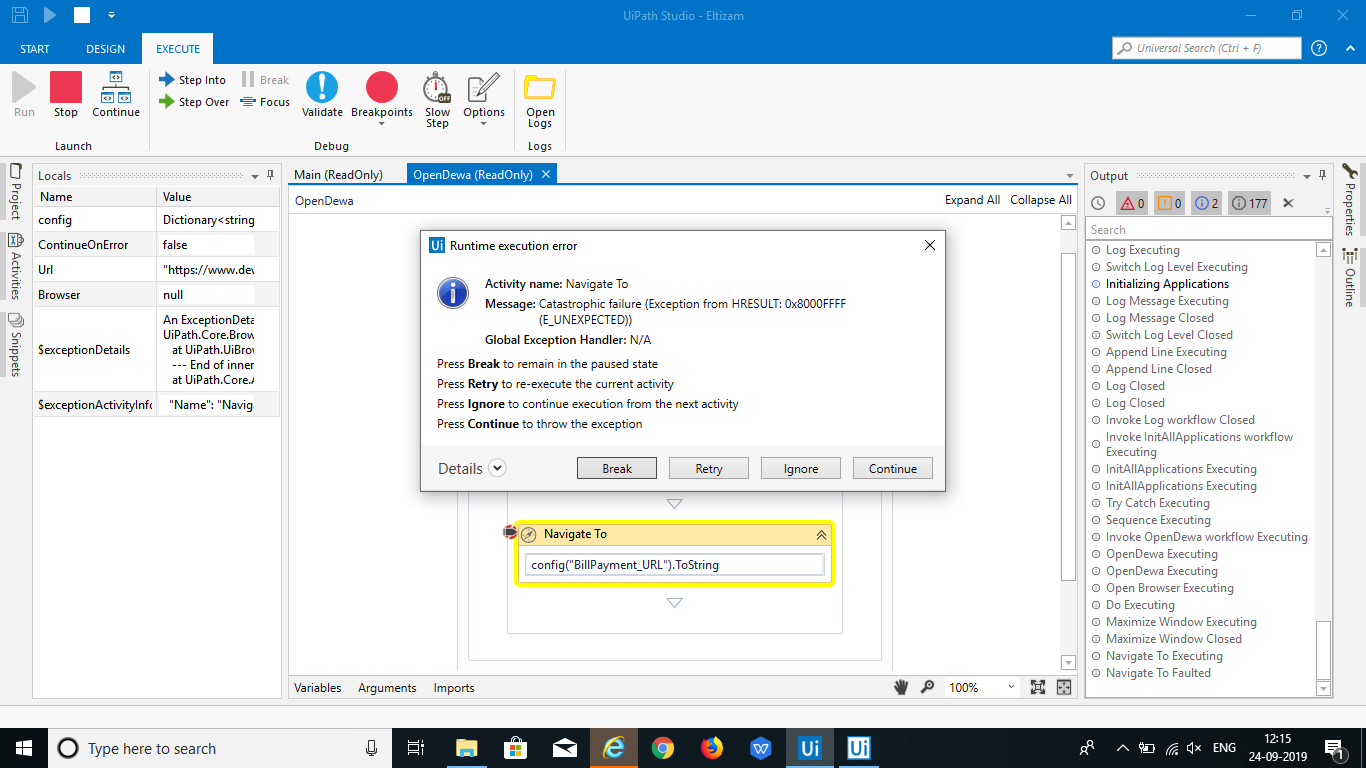Click Step Over in the ribbon

[194, 102]
